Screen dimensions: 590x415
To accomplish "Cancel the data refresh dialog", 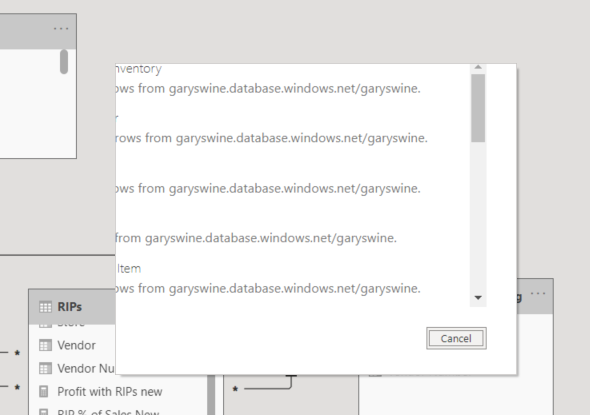I will click(x=456, y=338).
